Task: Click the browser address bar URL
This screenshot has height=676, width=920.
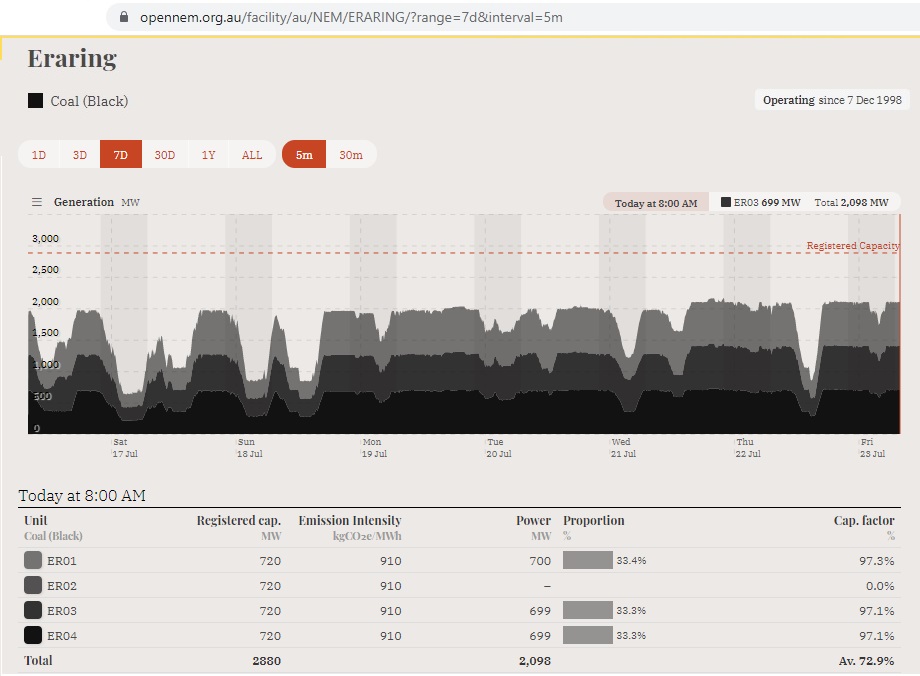Action: [x=351, y=17]
